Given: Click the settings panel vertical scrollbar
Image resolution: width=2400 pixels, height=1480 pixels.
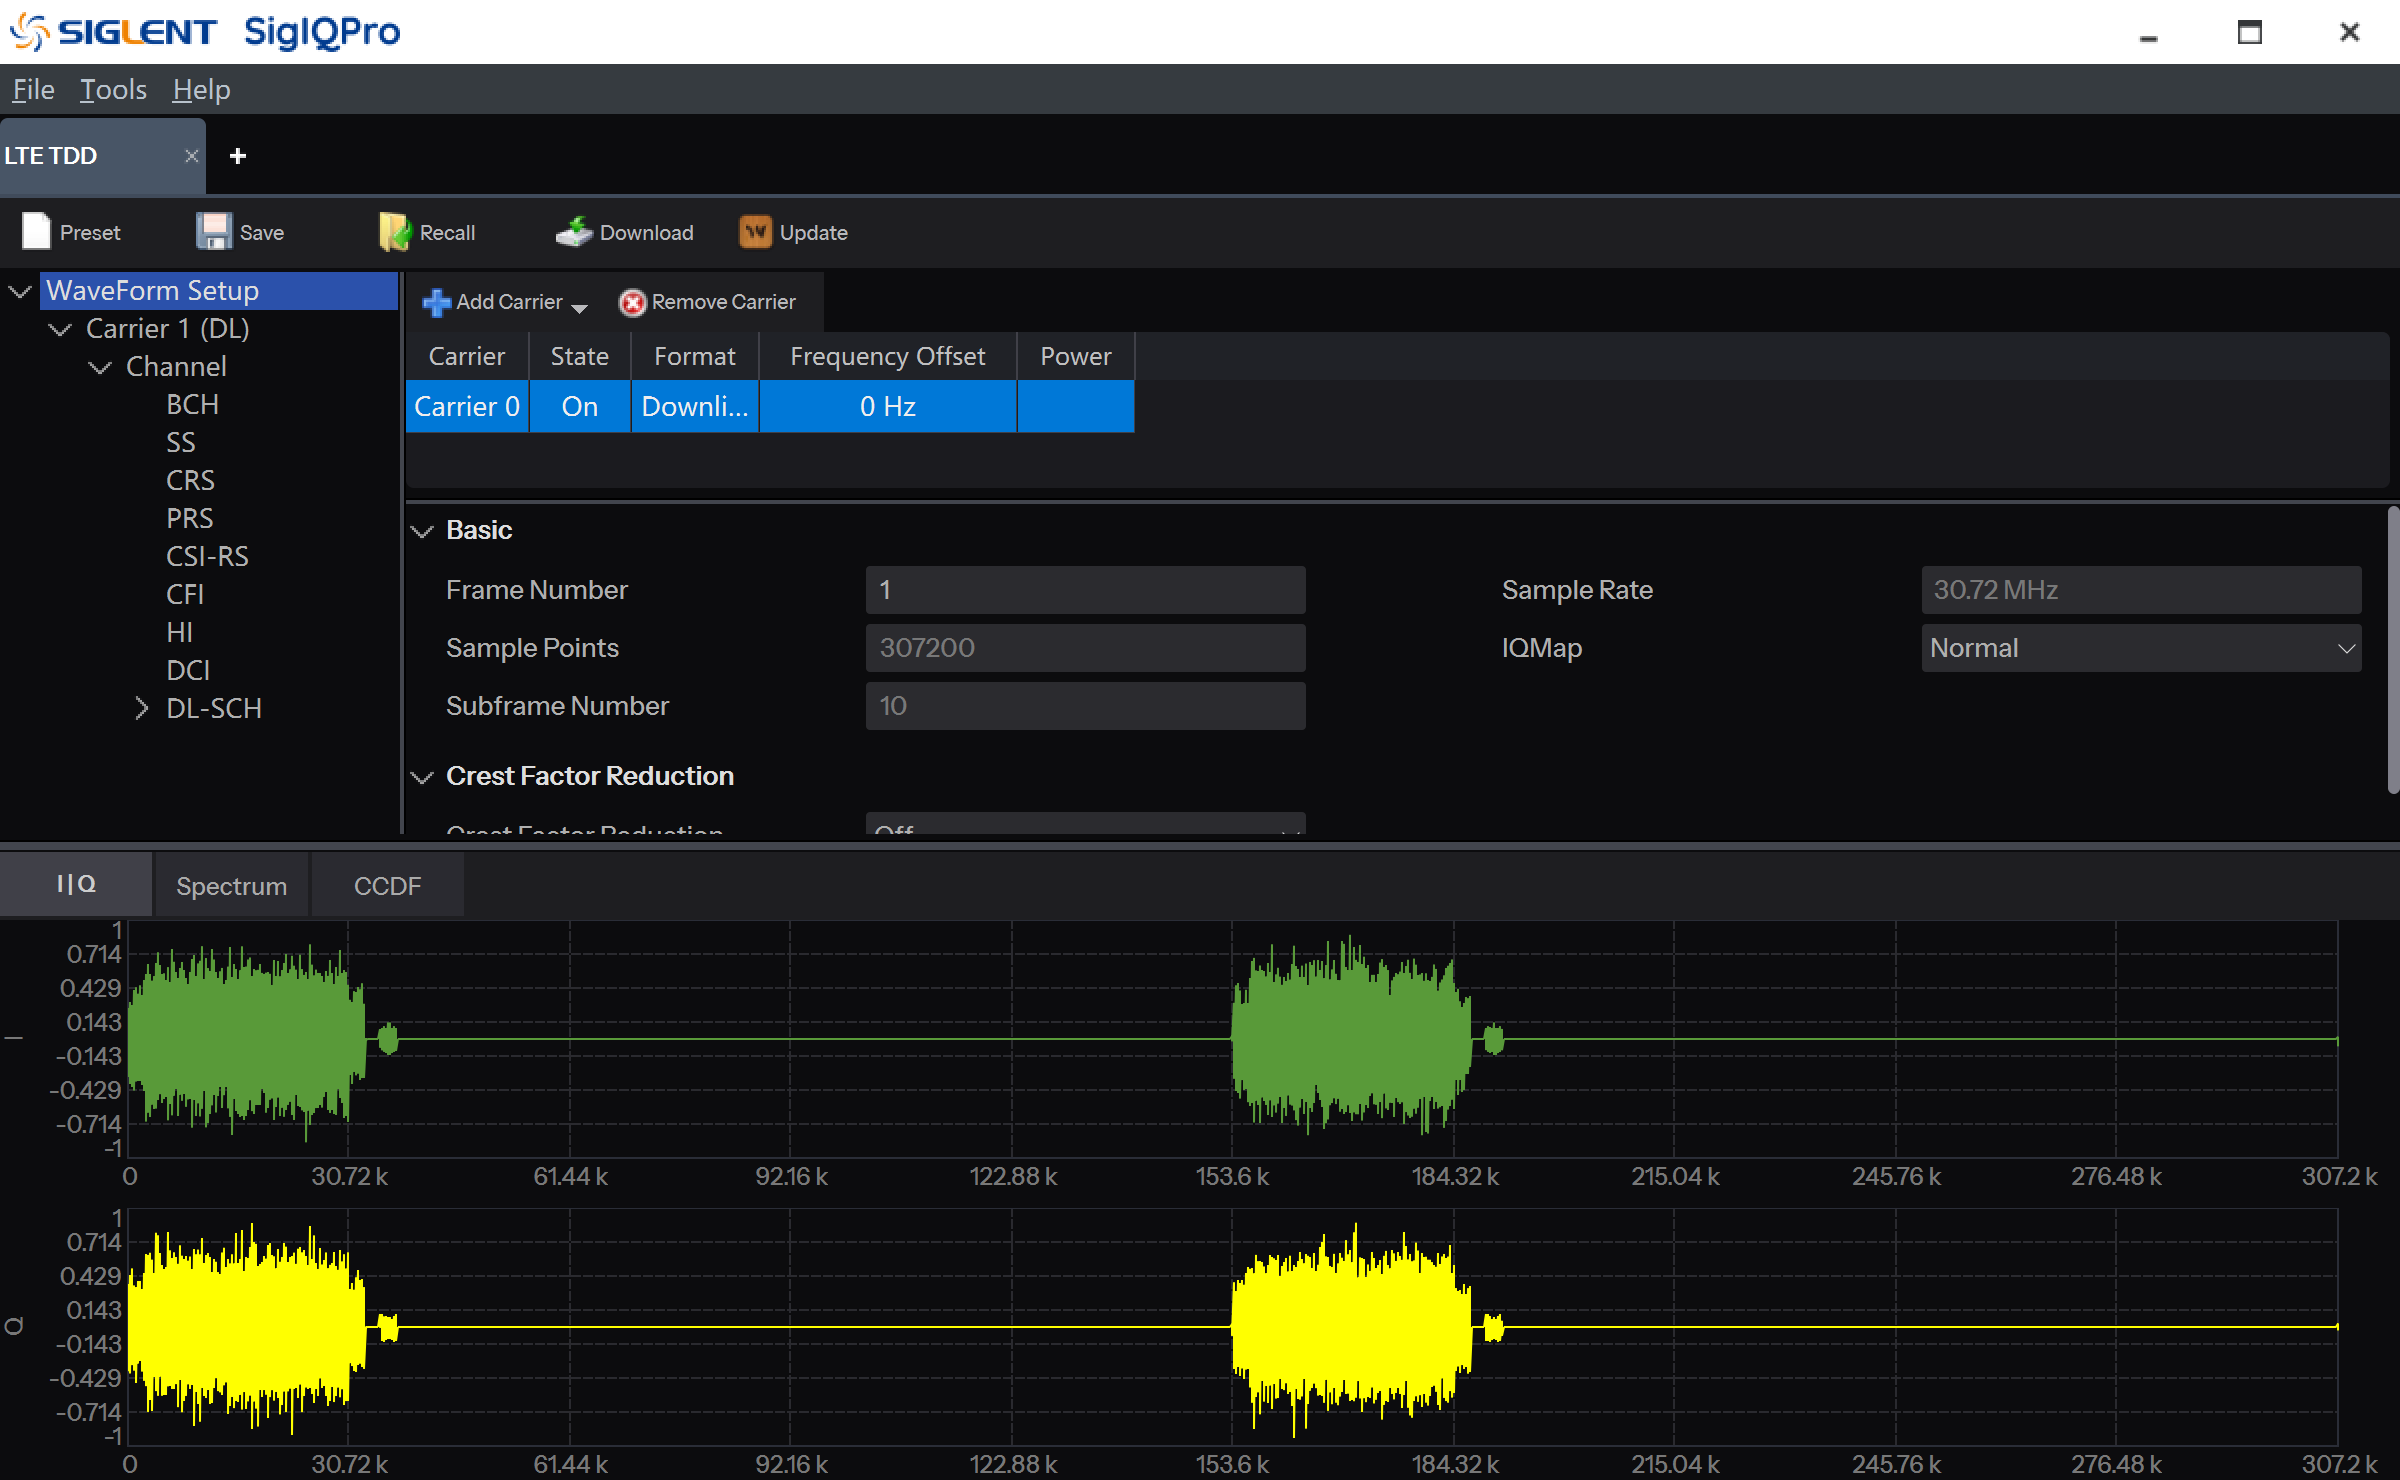Looking at the screenshot, I should (x=2392, y=650).
